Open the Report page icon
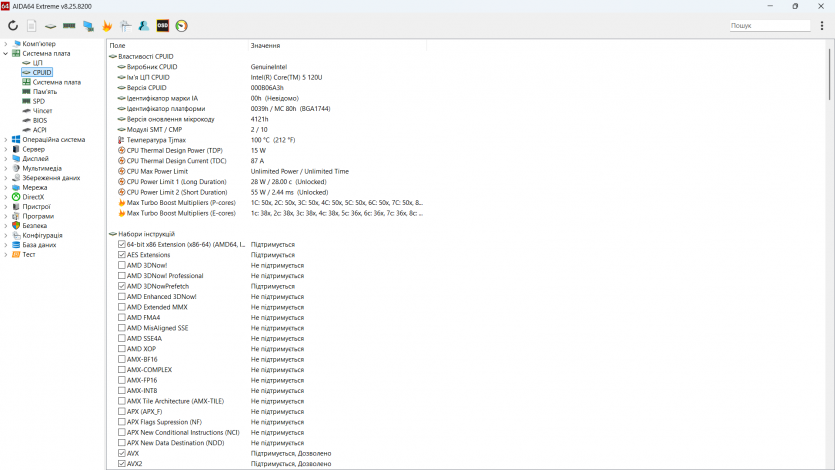 (31, 26)
